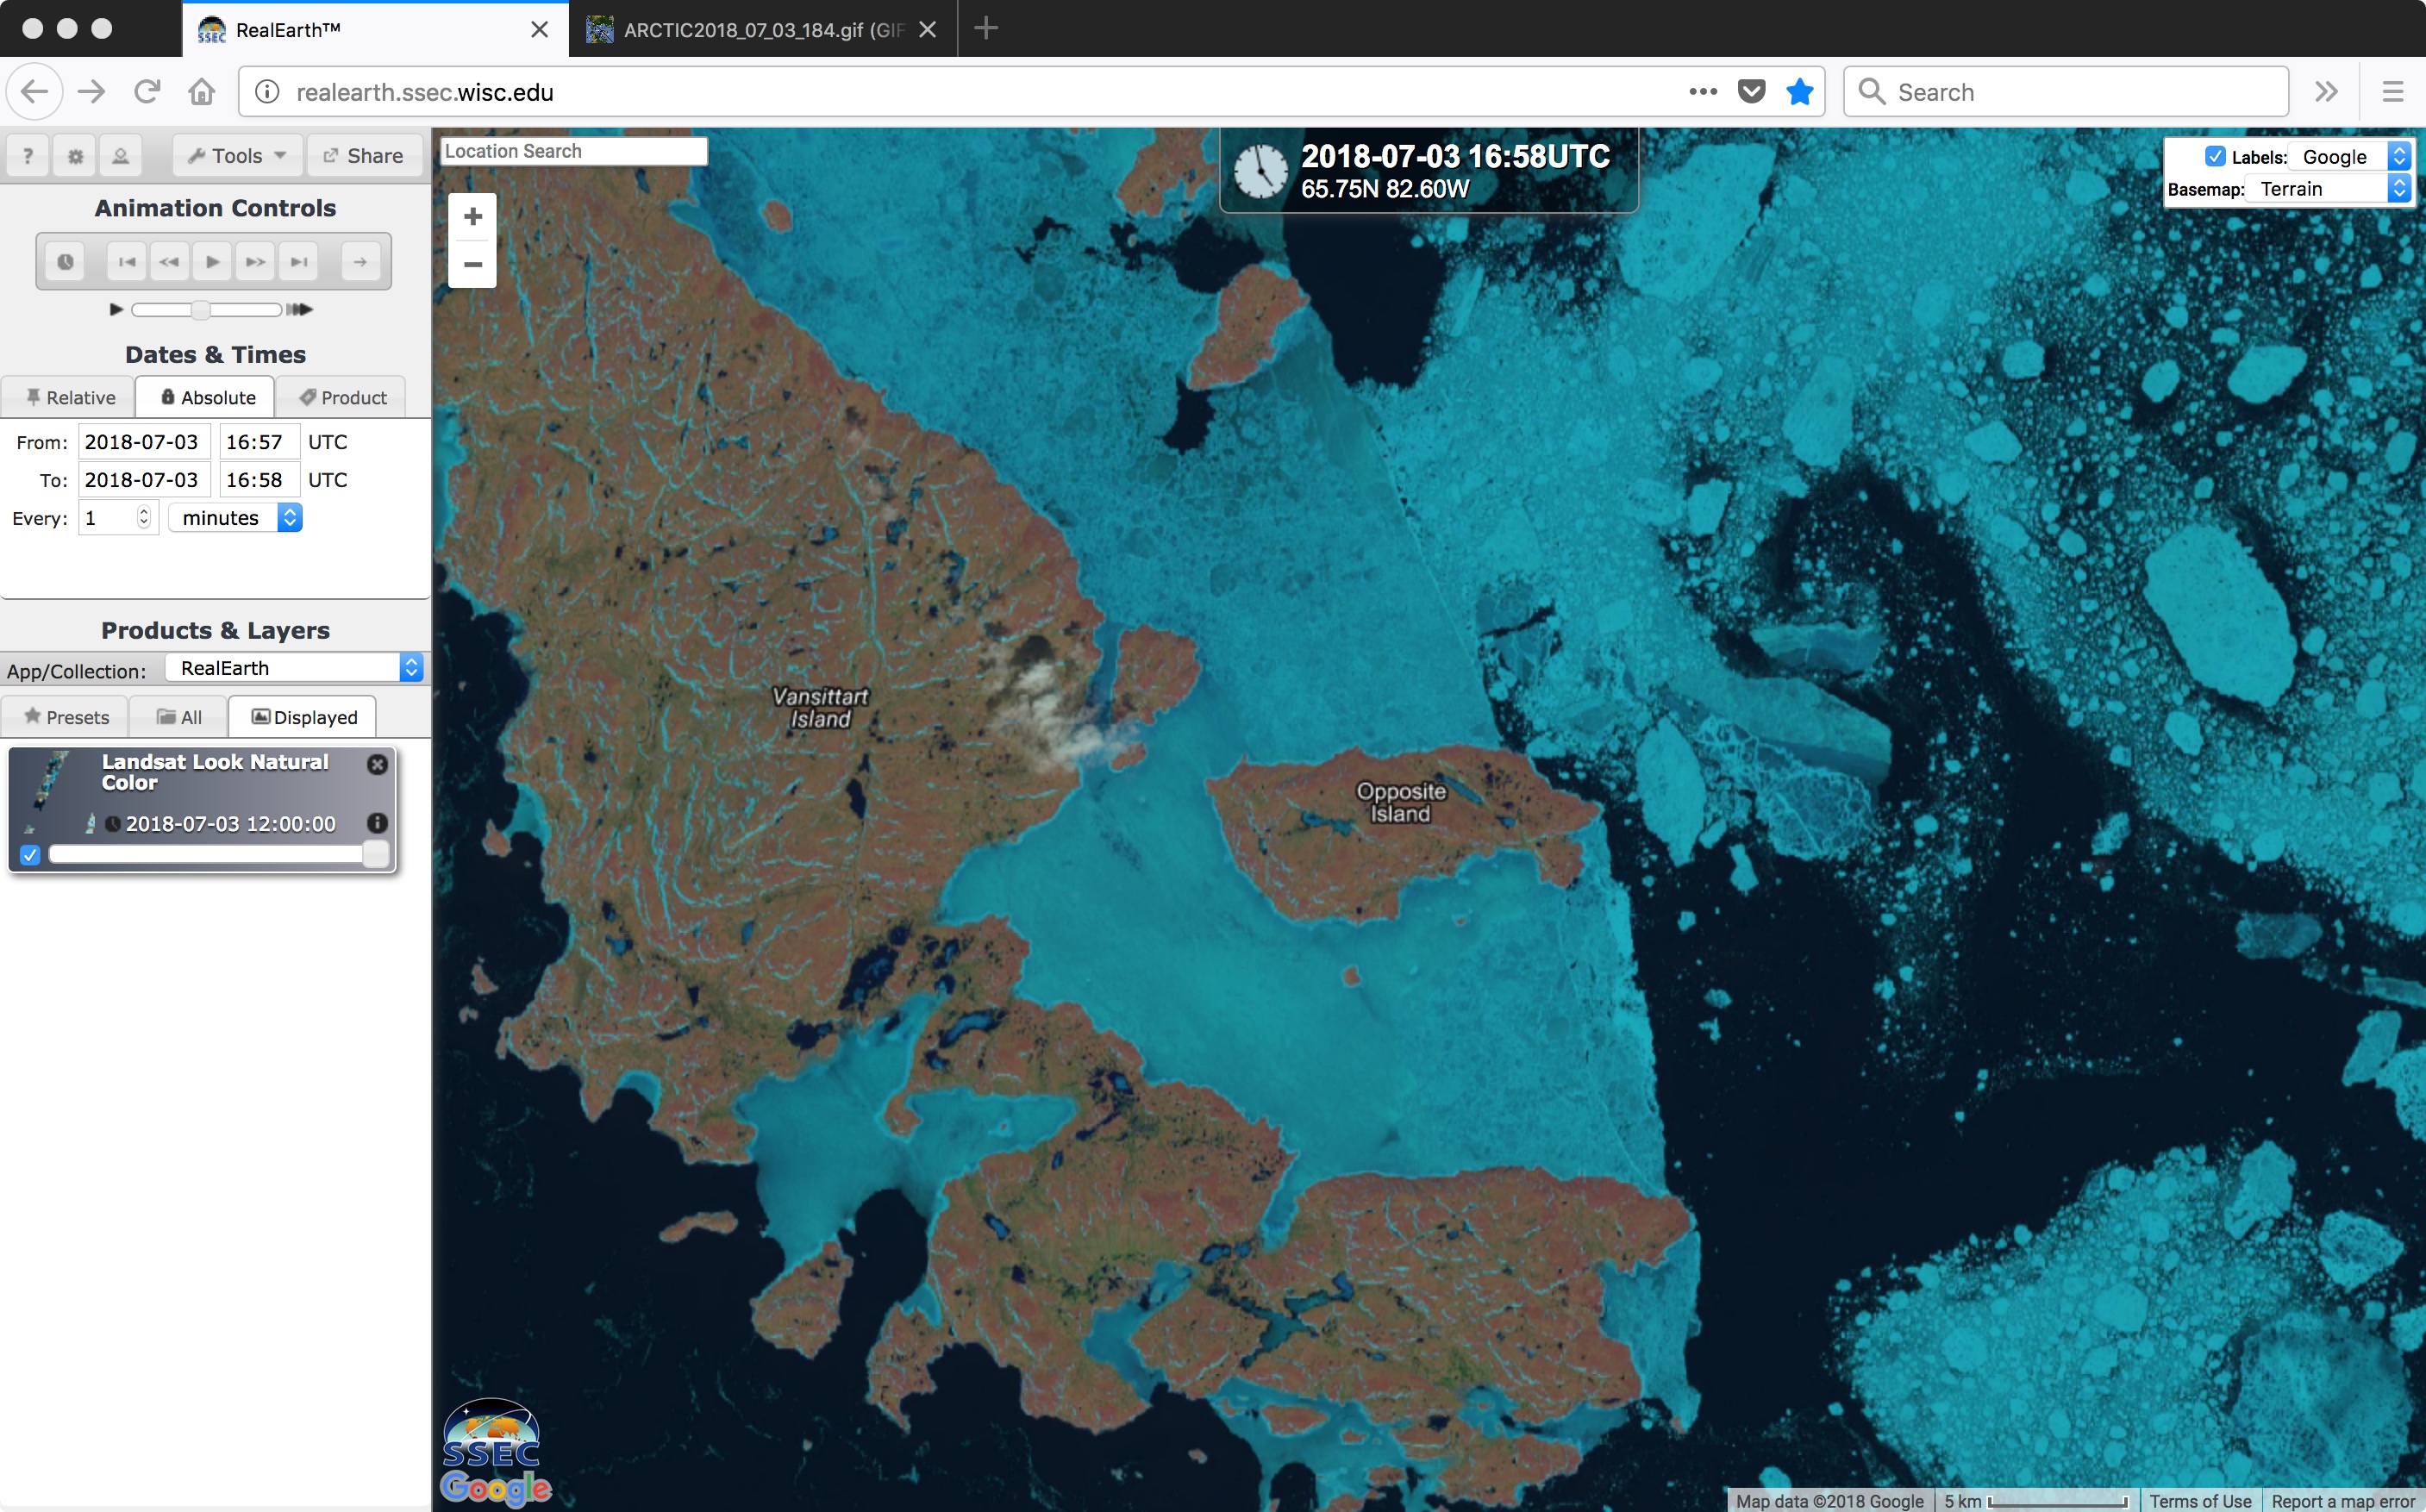Toggle visibility of Landsat Look Natural Color layer
This screenshot has height=1512, width=2426.
[x=30, y=855]
